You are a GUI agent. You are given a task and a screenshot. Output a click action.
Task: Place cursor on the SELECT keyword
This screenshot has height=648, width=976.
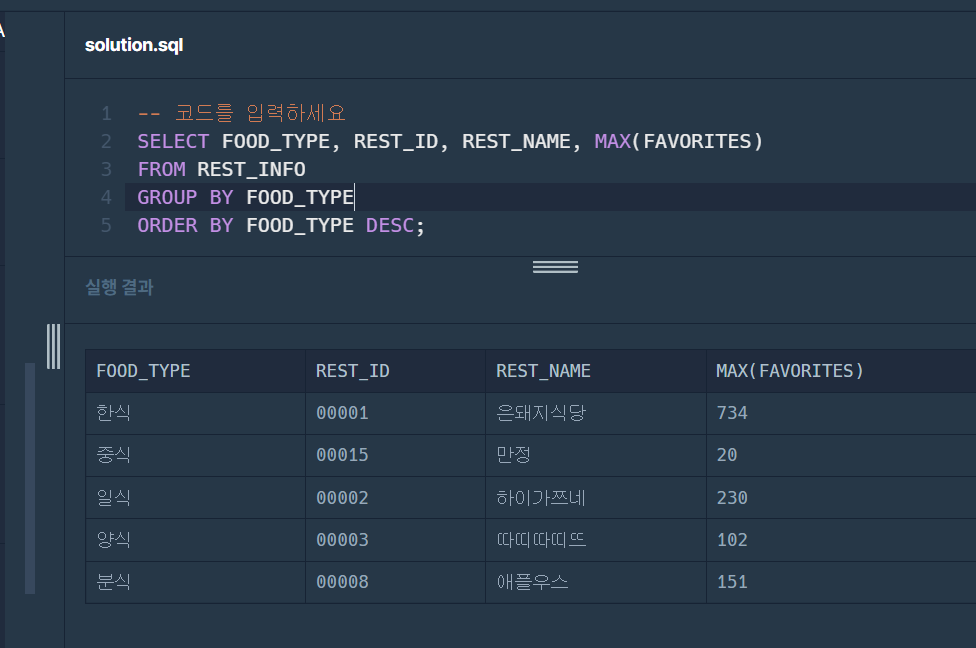[172, 141]
